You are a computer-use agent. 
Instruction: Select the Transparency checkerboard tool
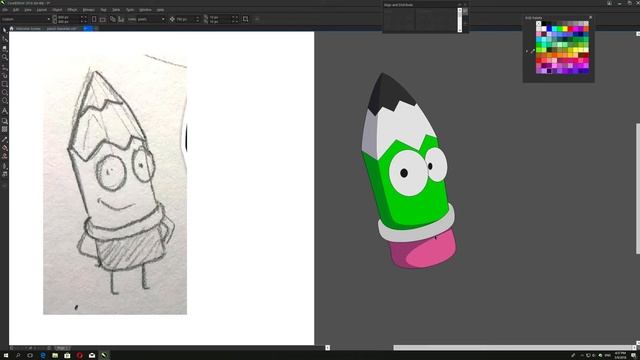4,129
